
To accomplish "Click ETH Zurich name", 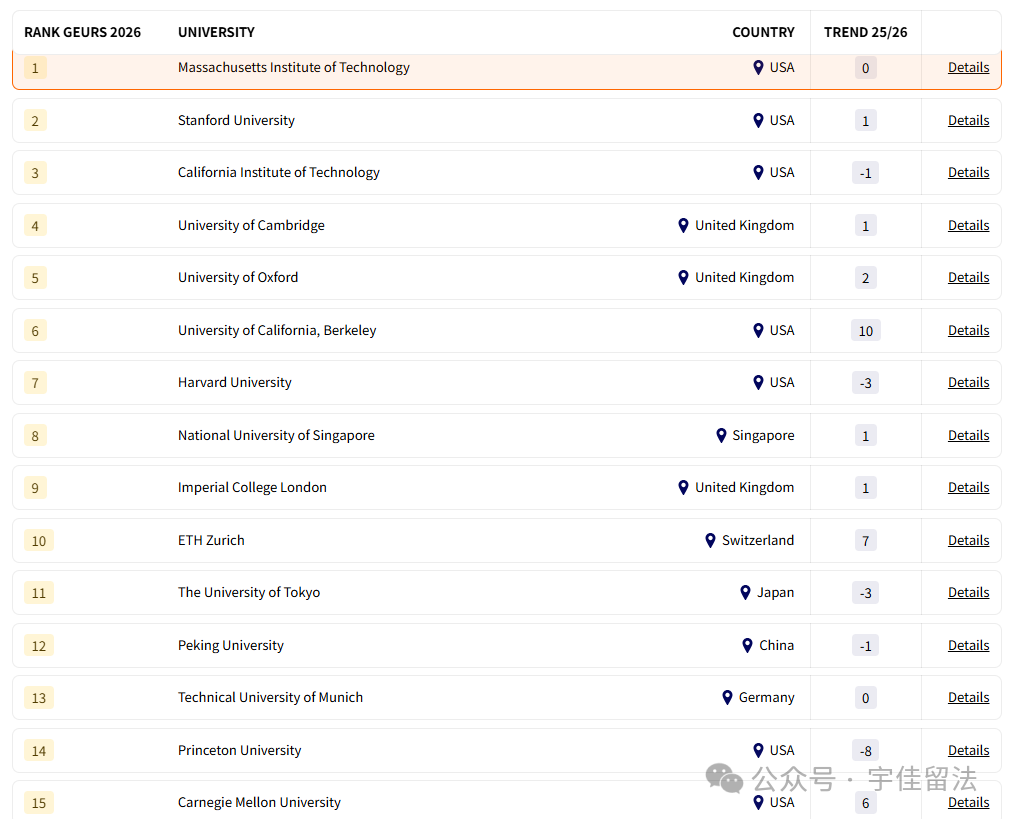I will 211,540.
